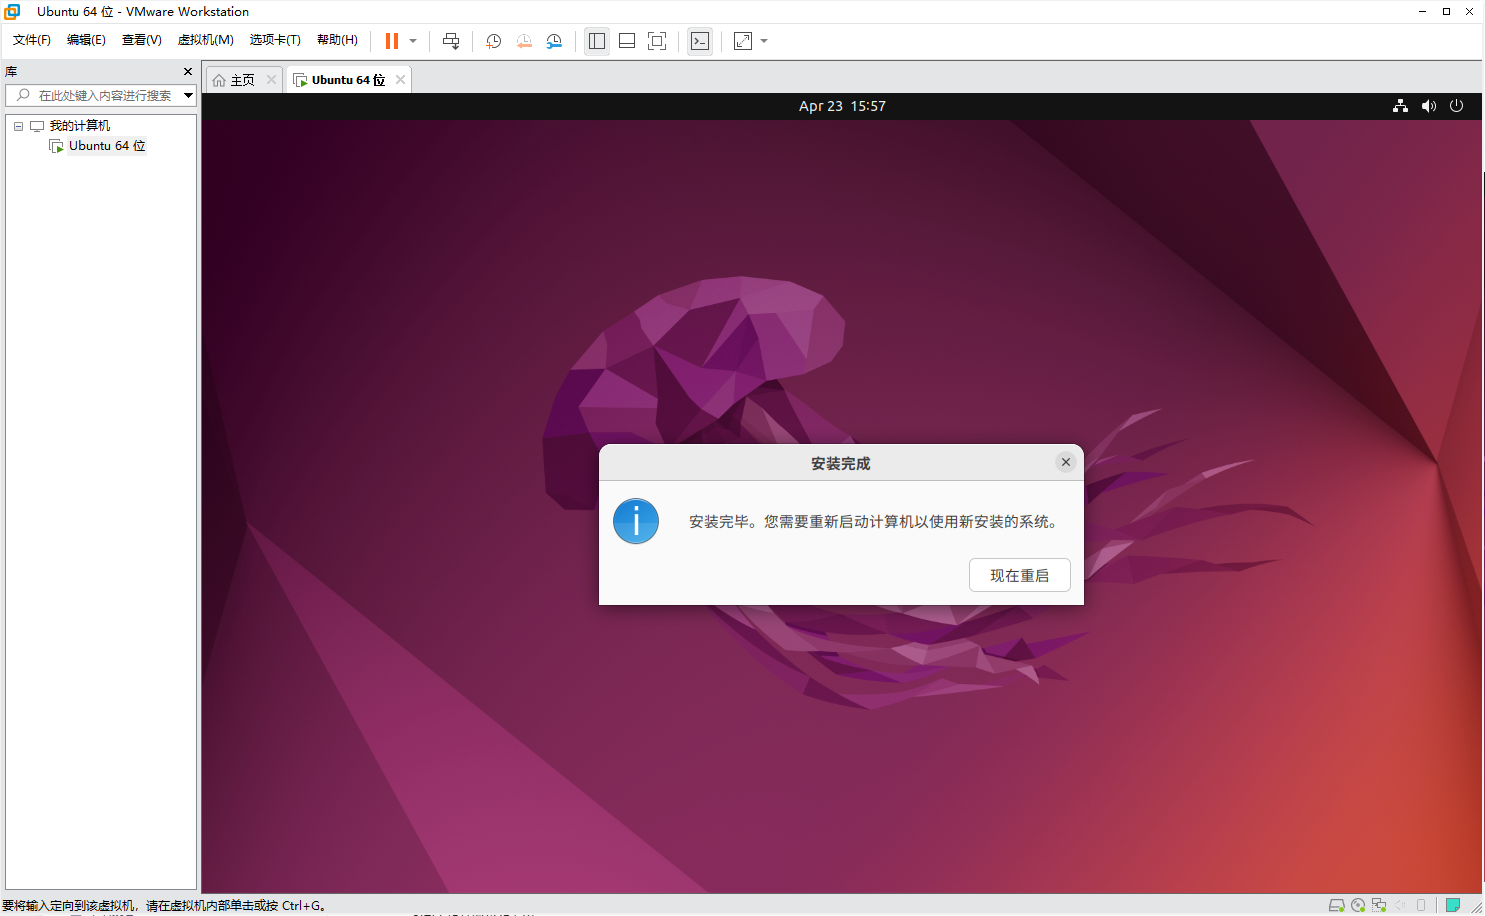Toggle the console view icon
1485x916 pixels.
(x=700, y=41)
